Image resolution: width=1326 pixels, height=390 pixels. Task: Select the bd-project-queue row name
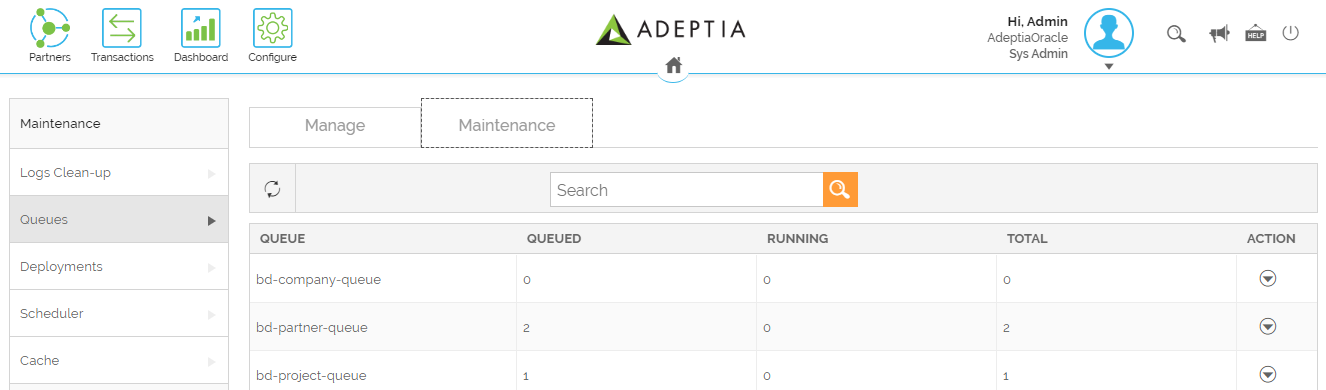click(x=311, y=375)
